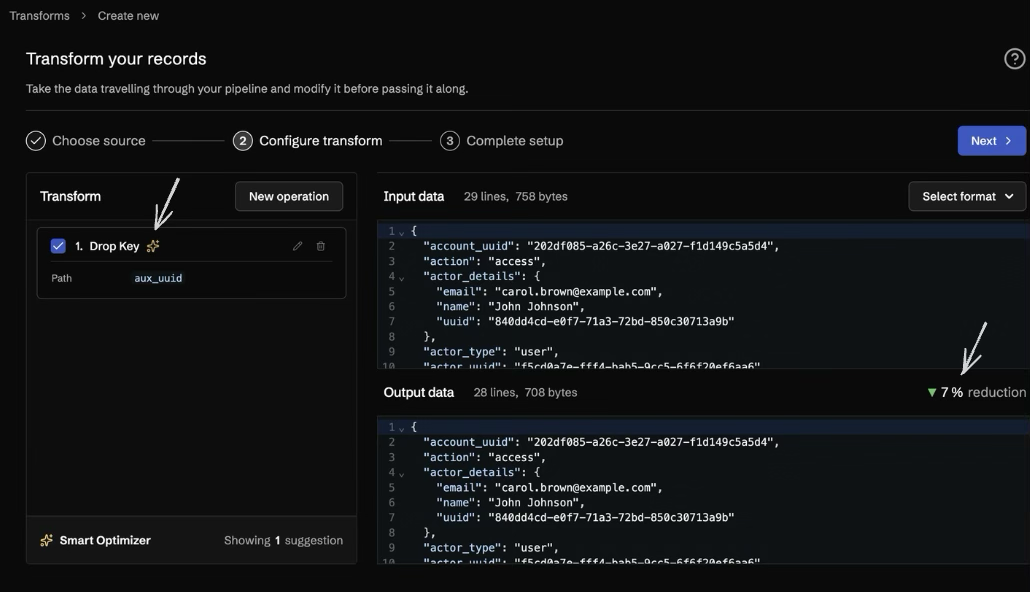Uncheck the Drop Key operation checkbox
The width and height of the screenshot is (1030, 592).
pos(58,246)
